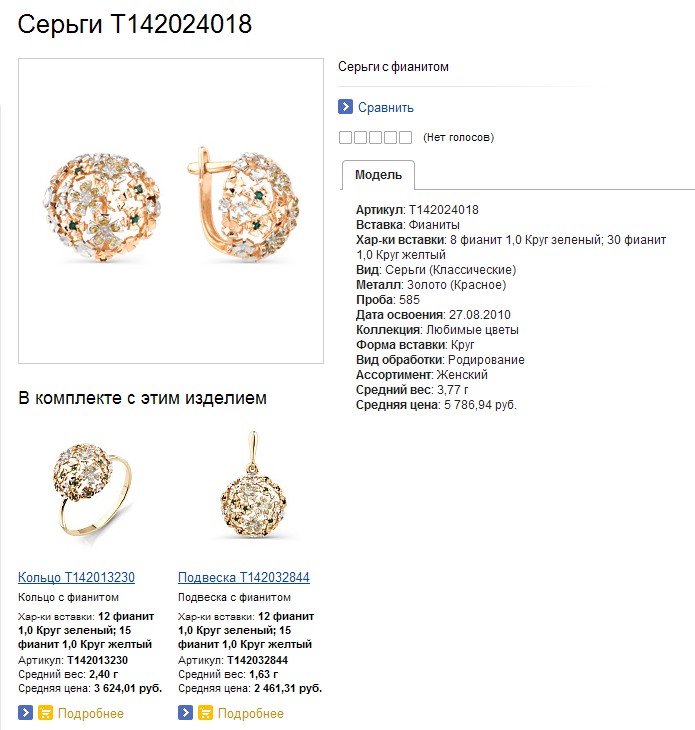Open the Подвеска T142032844 link
Screen dimensions: 695x730
pos(243,577)
